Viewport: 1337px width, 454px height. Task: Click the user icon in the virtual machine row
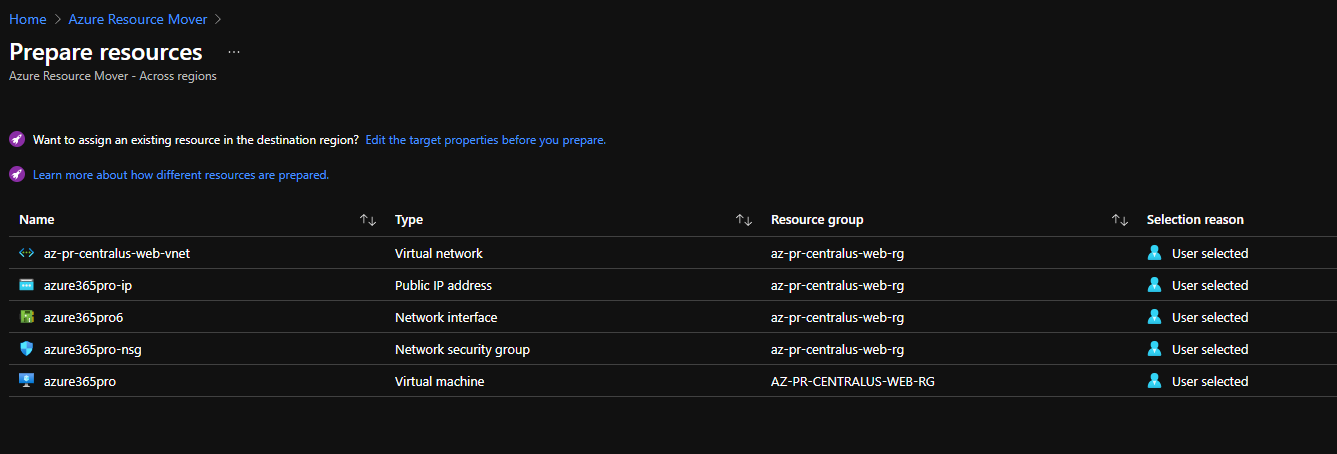point(1155,381)
